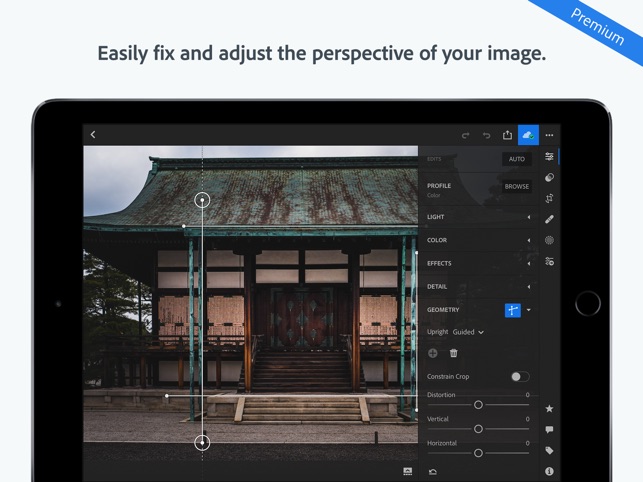Open the star rating panel icon

point(549,409)
